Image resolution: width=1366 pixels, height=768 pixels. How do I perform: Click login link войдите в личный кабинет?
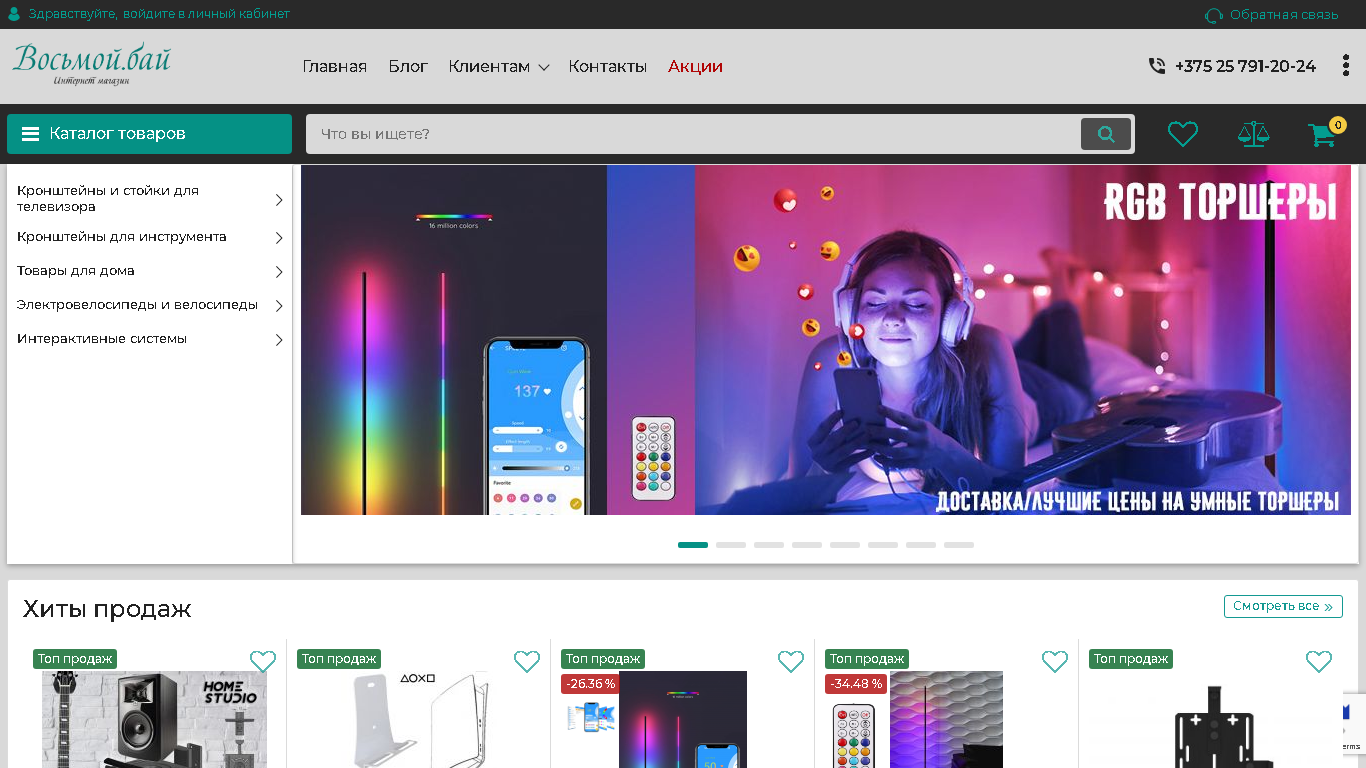(x=206, y=14)
